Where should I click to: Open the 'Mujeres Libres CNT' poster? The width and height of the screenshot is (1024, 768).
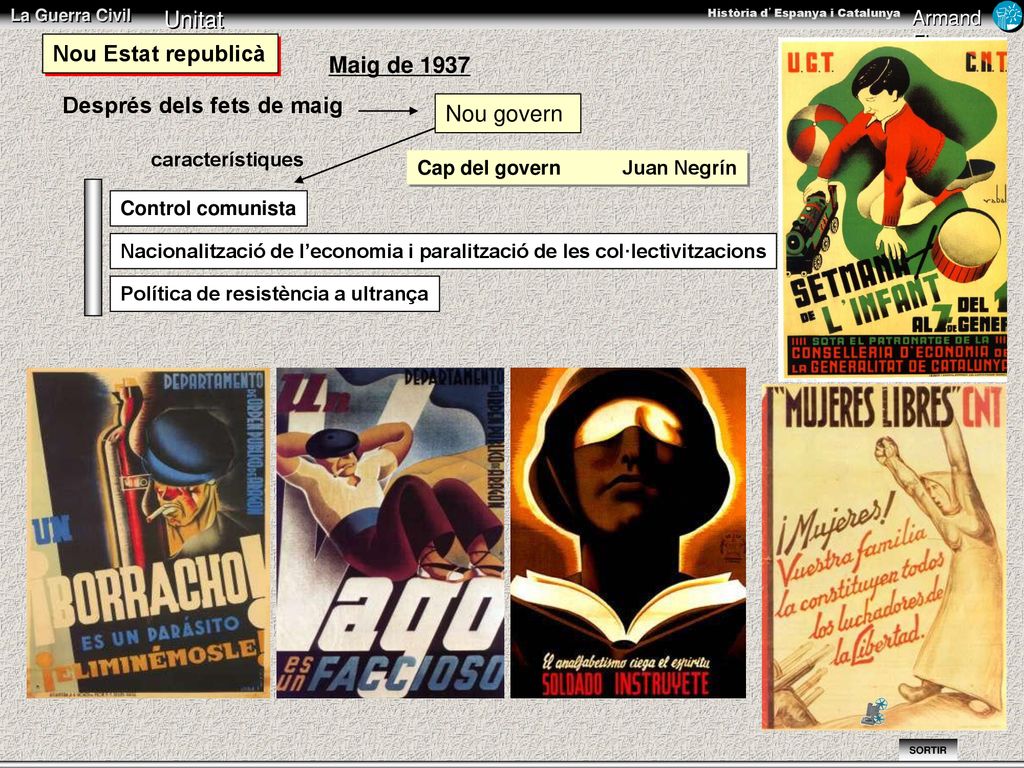pos(884,556)
